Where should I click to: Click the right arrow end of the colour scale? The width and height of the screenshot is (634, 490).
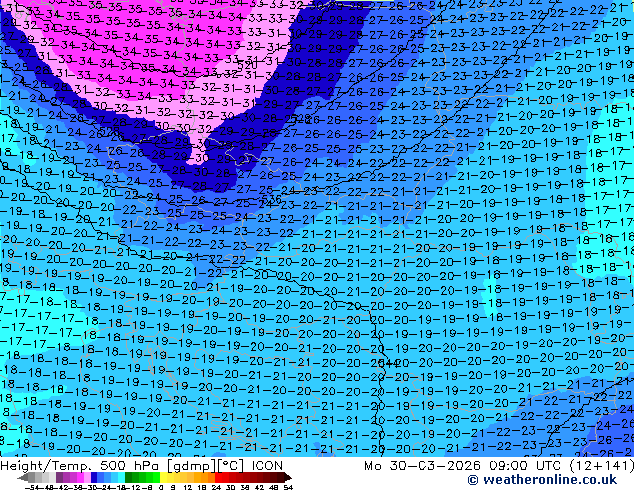point(288,477)
